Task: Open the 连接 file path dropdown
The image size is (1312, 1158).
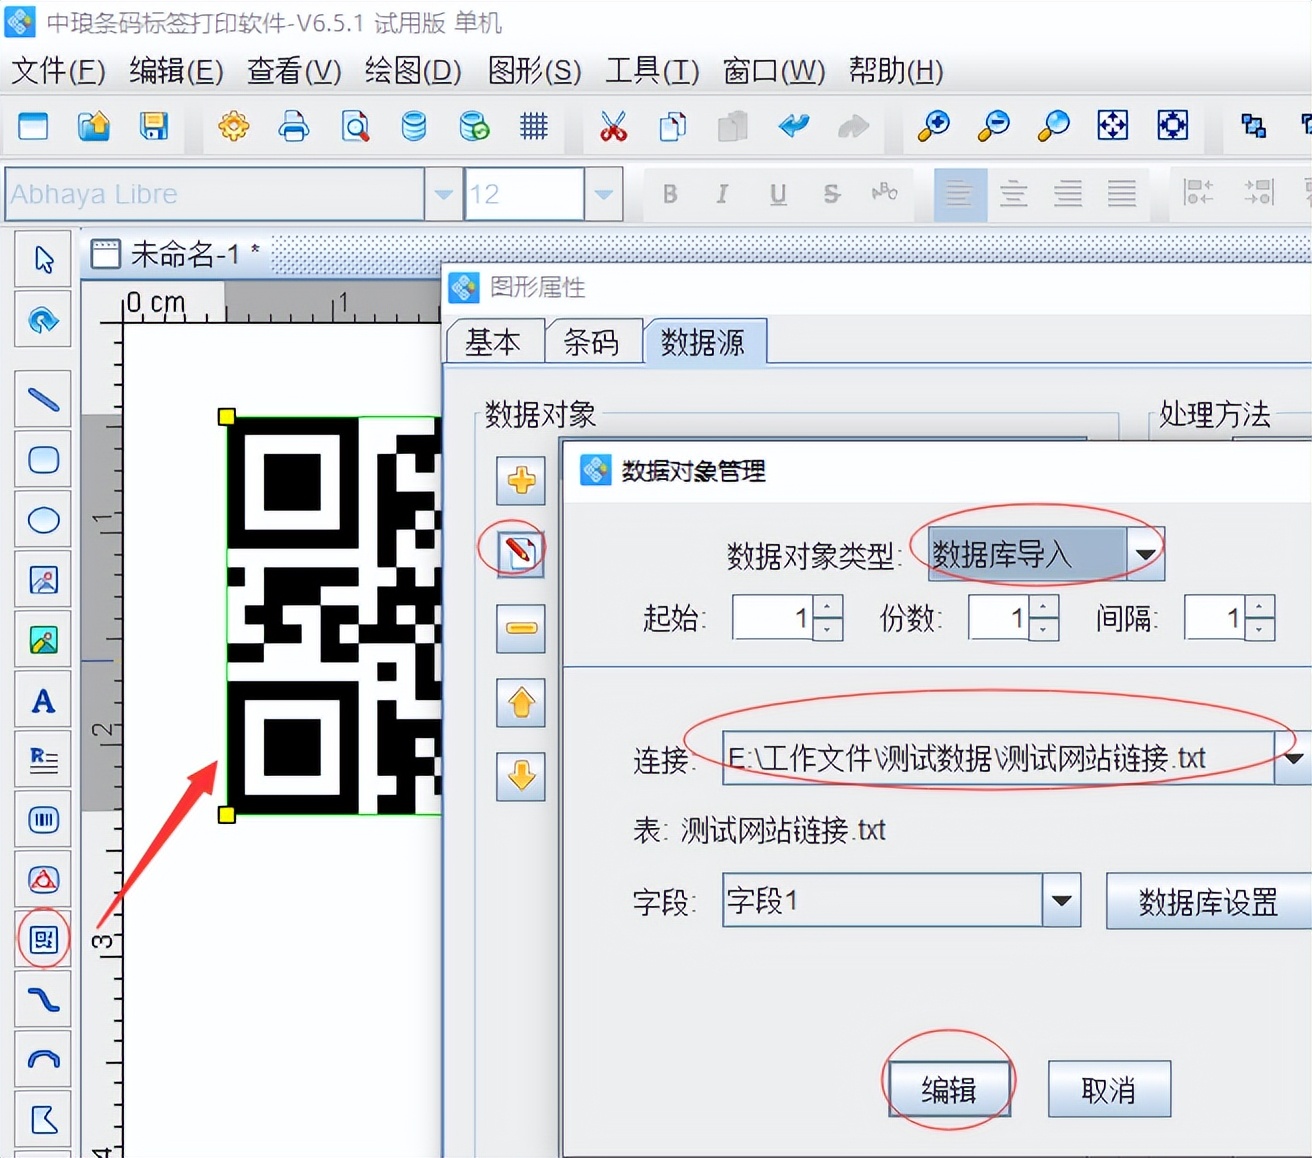Action: pyautogui.click(x=1293, y=758)
